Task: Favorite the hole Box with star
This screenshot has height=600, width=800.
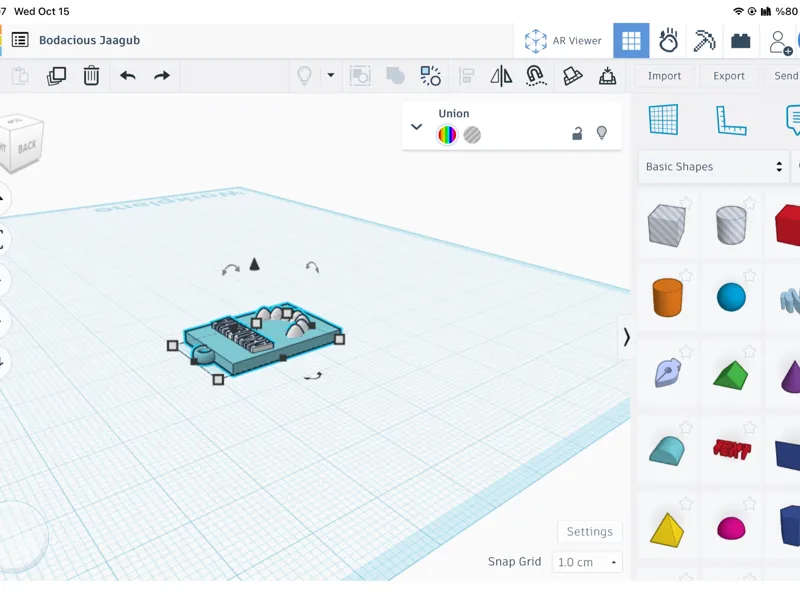Action: point(686,203)
